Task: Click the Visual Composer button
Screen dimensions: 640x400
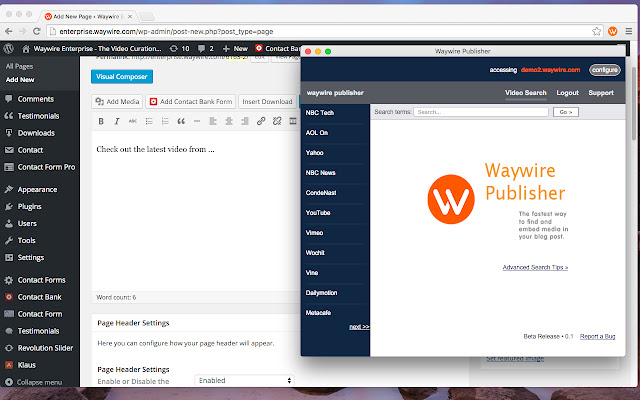Action: point(122,77)
